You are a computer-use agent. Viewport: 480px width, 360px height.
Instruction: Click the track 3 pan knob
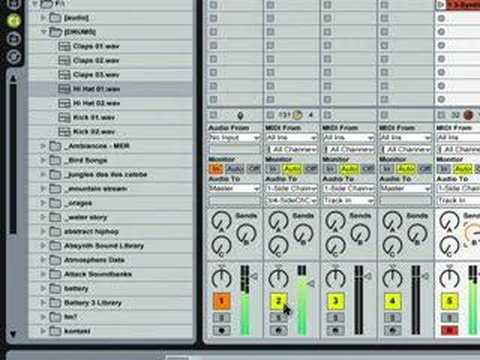[x=335, y=278]
